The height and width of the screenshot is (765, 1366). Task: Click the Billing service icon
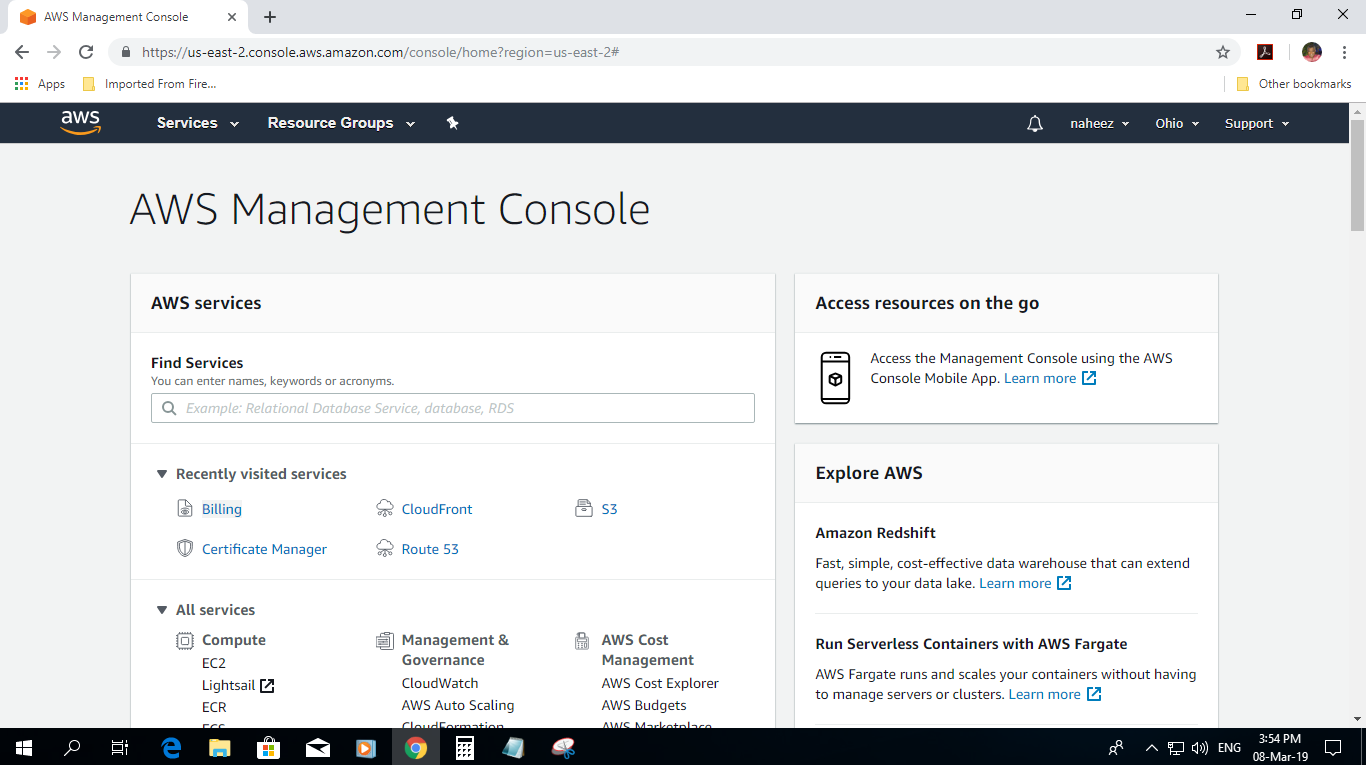184,509
